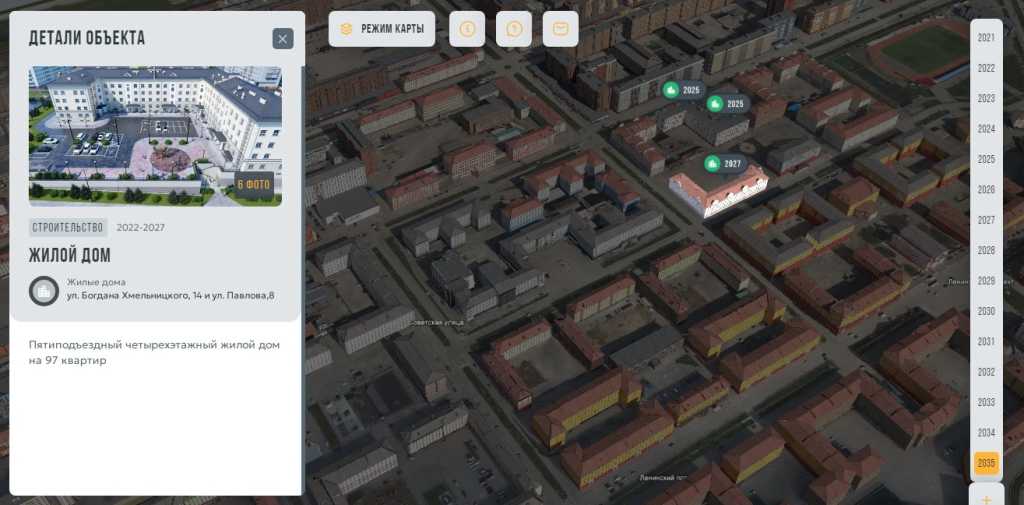1024x505 pixels.
Task: Choose year 2027 in the year list
Action: 986,220
